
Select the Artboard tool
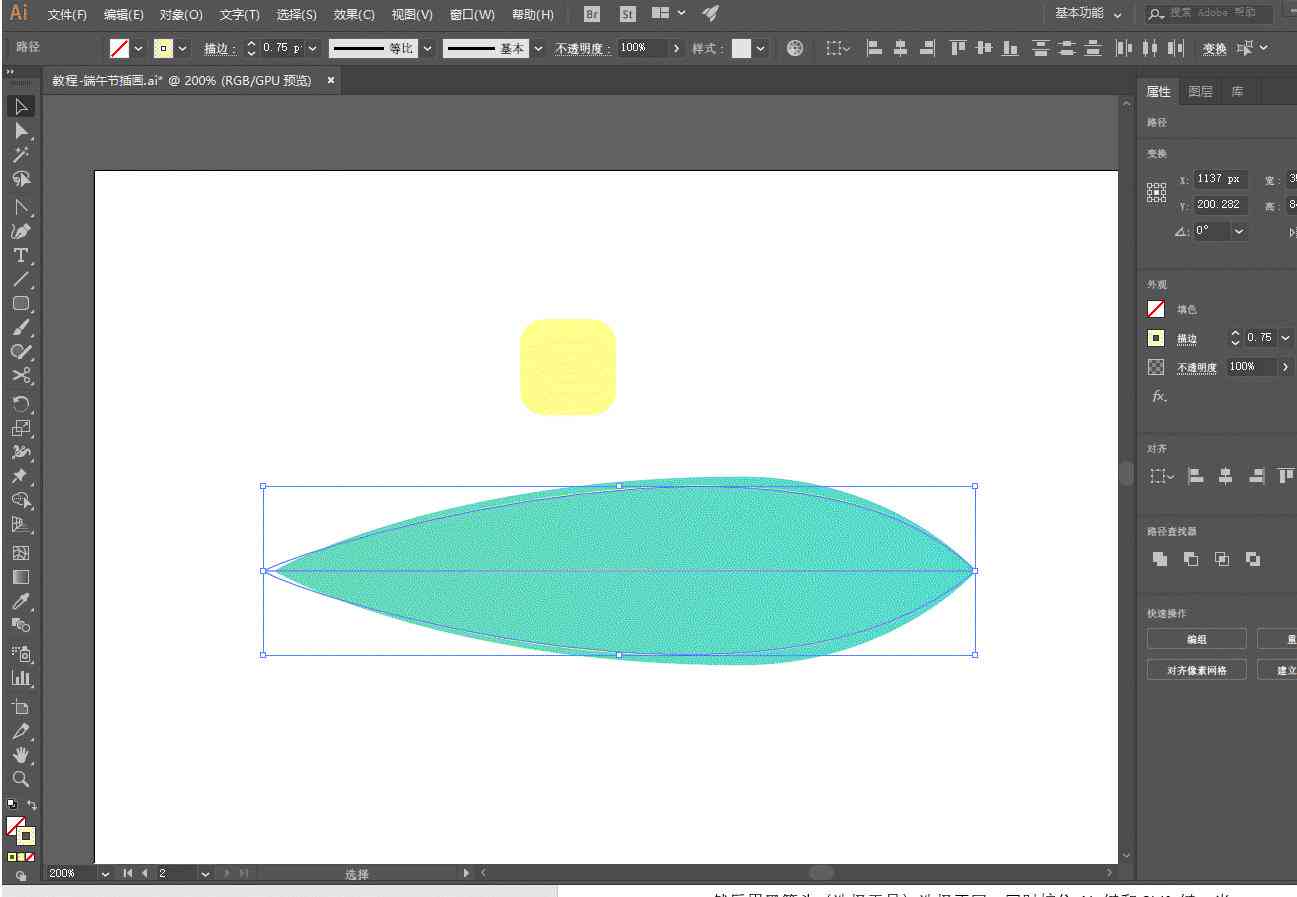click(20, 706)
